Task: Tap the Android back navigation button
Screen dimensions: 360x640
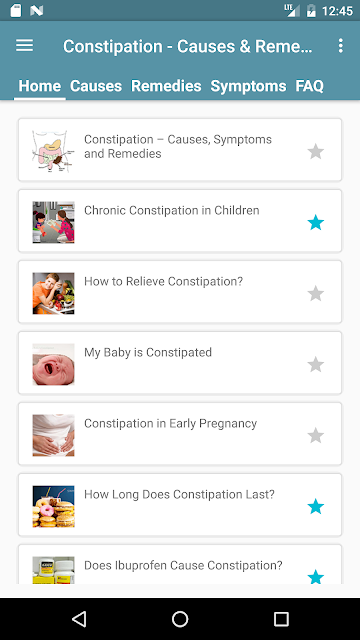Action: 79,619
